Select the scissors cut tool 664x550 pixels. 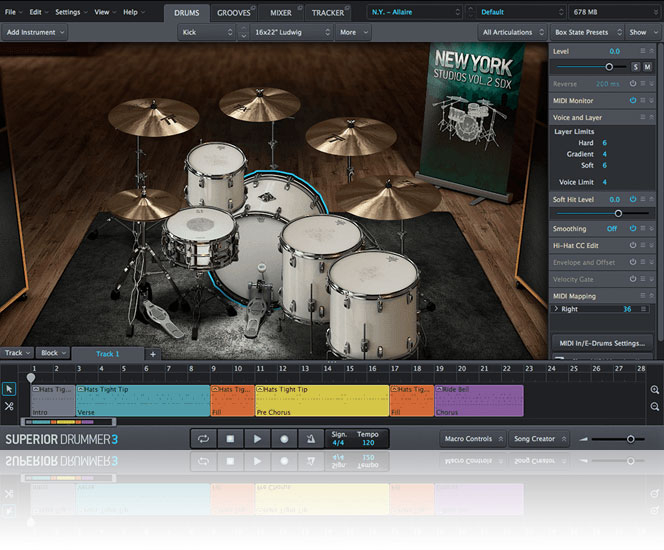[9, 406]
